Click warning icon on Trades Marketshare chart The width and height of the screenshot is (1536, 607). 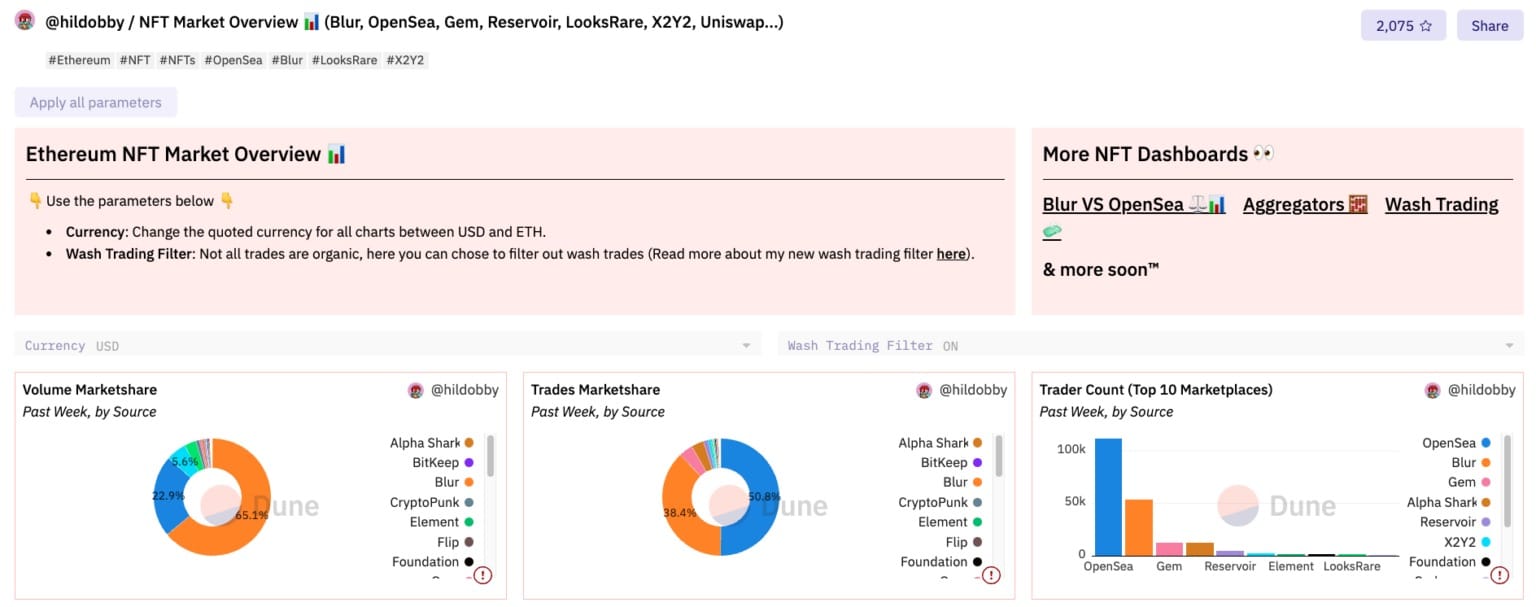pyautogui.click(x=991, y=575)
